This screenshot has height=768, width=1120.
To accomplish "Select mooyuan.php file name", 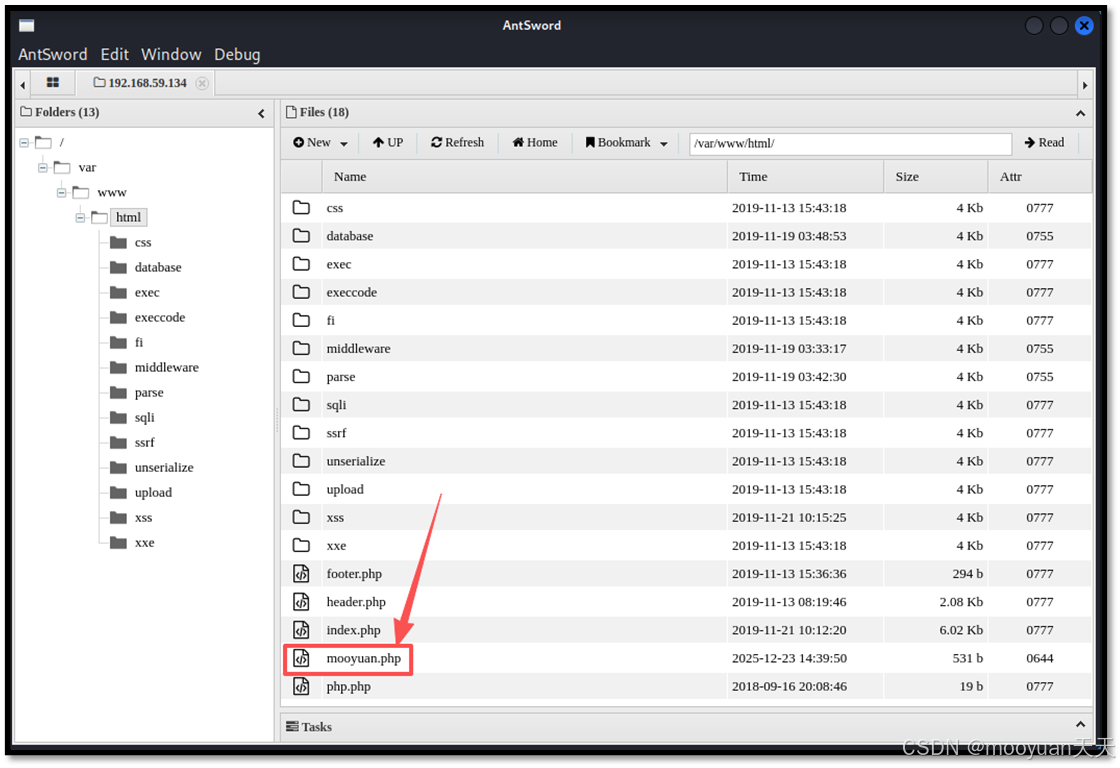I will pyautogui.click(x=364, y=658).
